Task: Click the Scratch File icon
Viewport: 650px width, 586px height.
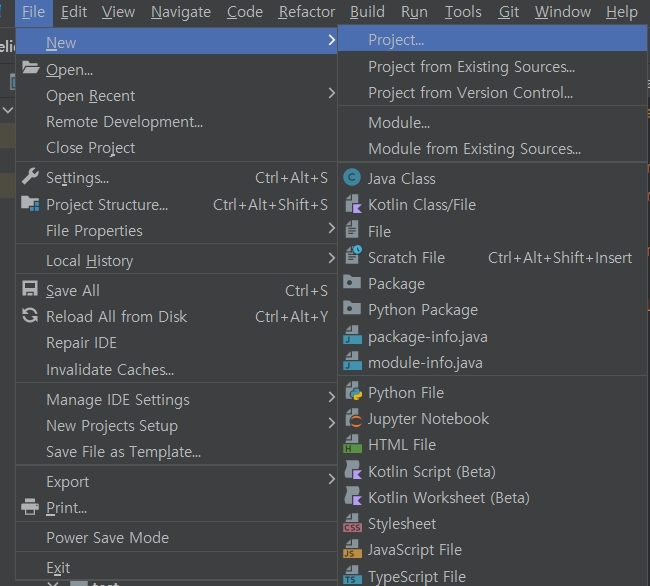Action: point(351,257)
